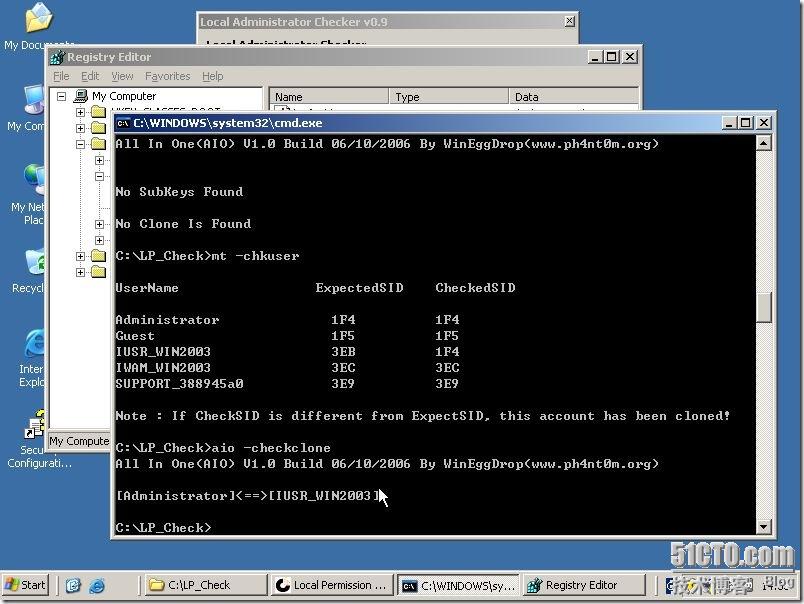Click the 'mt -chkuser' command line

point(207,256)
